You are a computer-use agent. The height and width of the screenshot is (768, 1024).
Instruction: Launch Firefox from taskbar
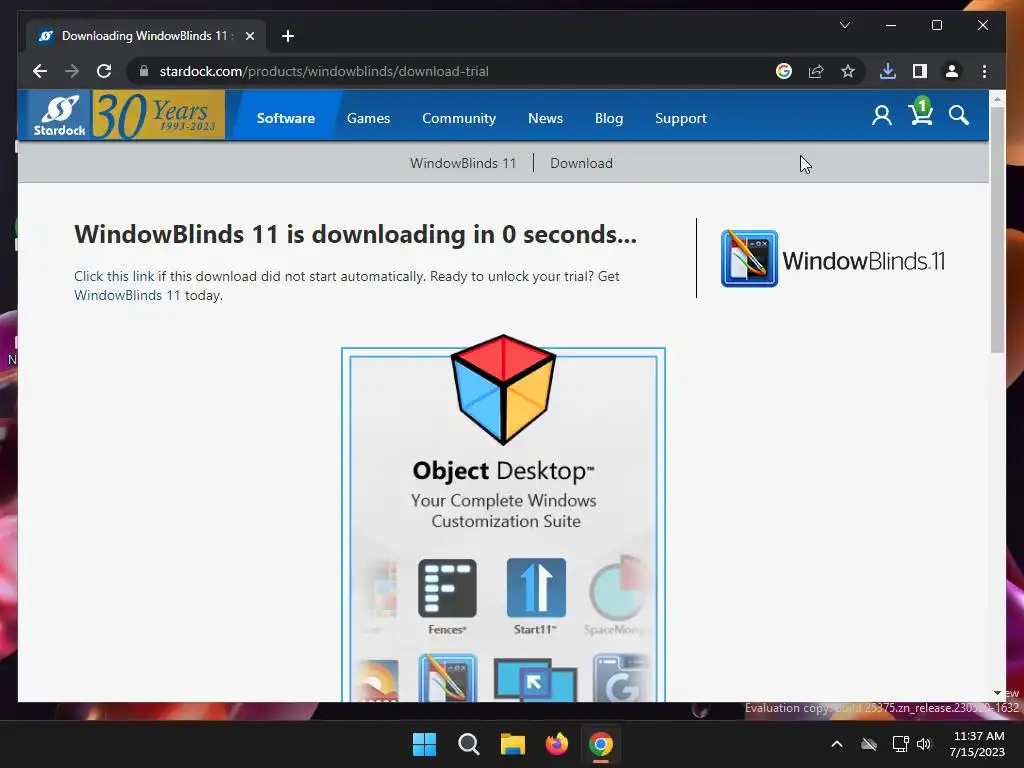556,744
